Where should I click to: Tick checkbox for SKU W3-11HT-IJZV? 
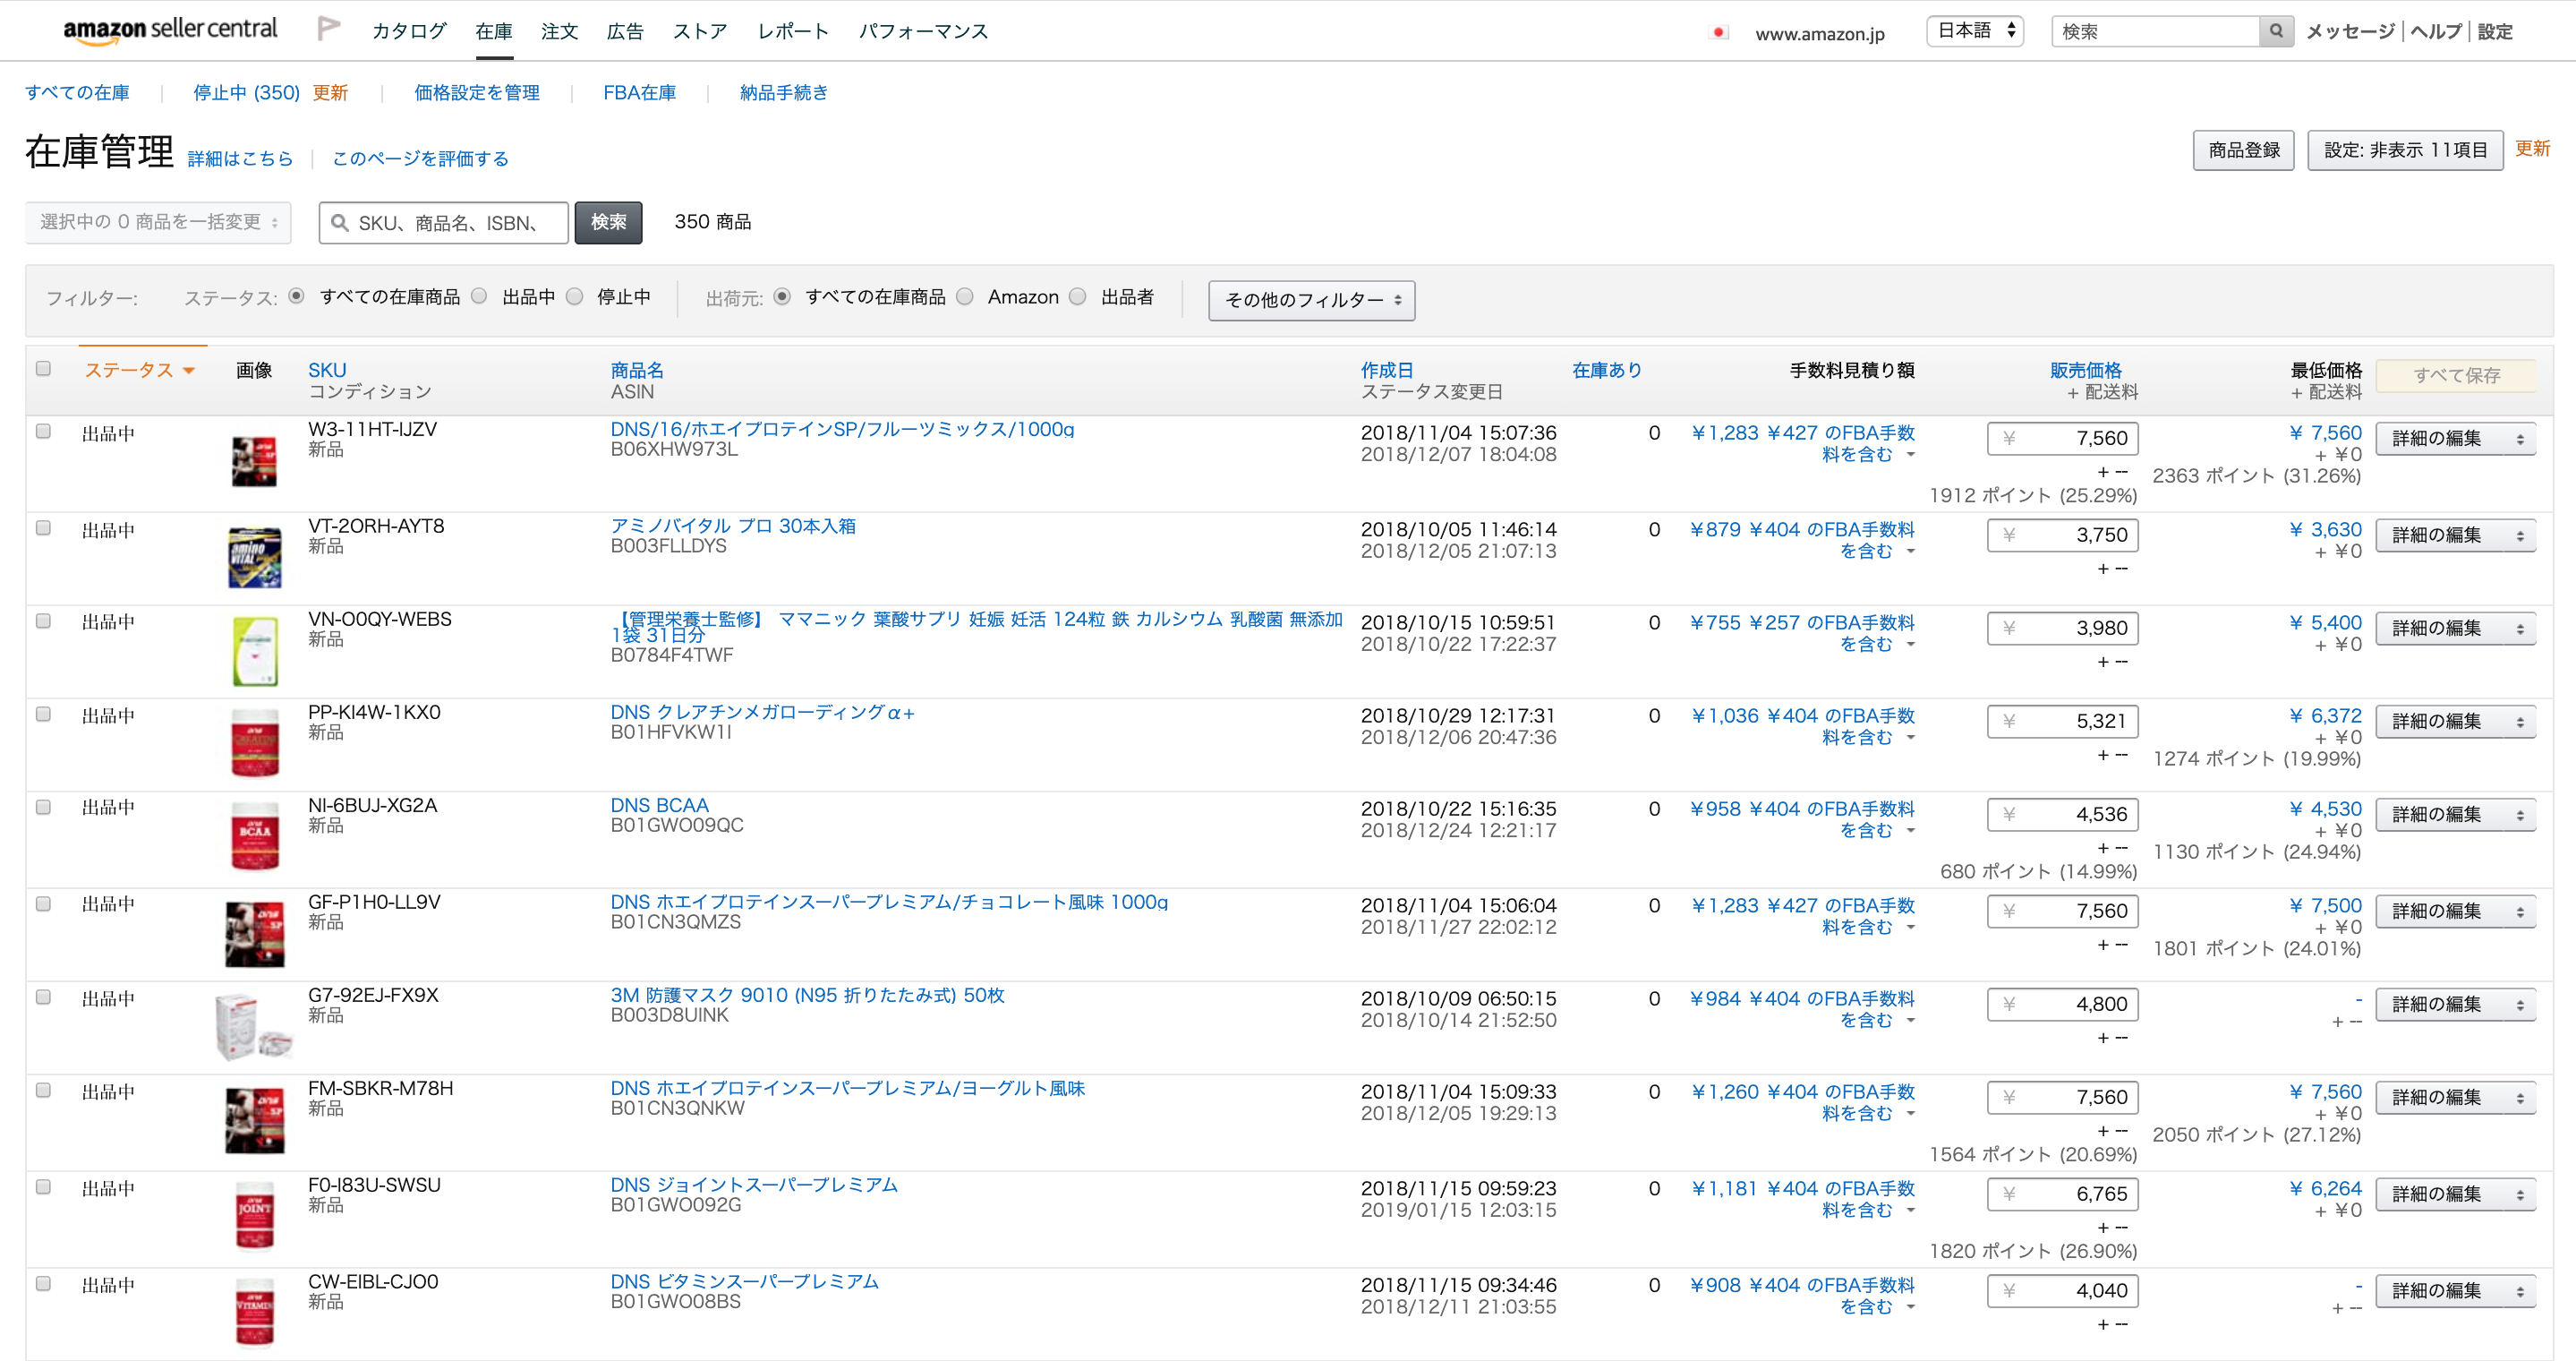[43, 431]
